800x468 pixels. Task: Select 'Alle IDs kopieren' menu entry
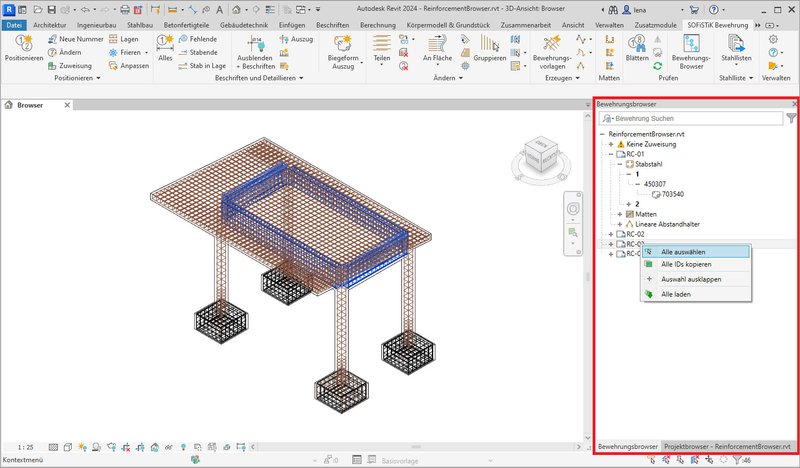coord(688,265)
